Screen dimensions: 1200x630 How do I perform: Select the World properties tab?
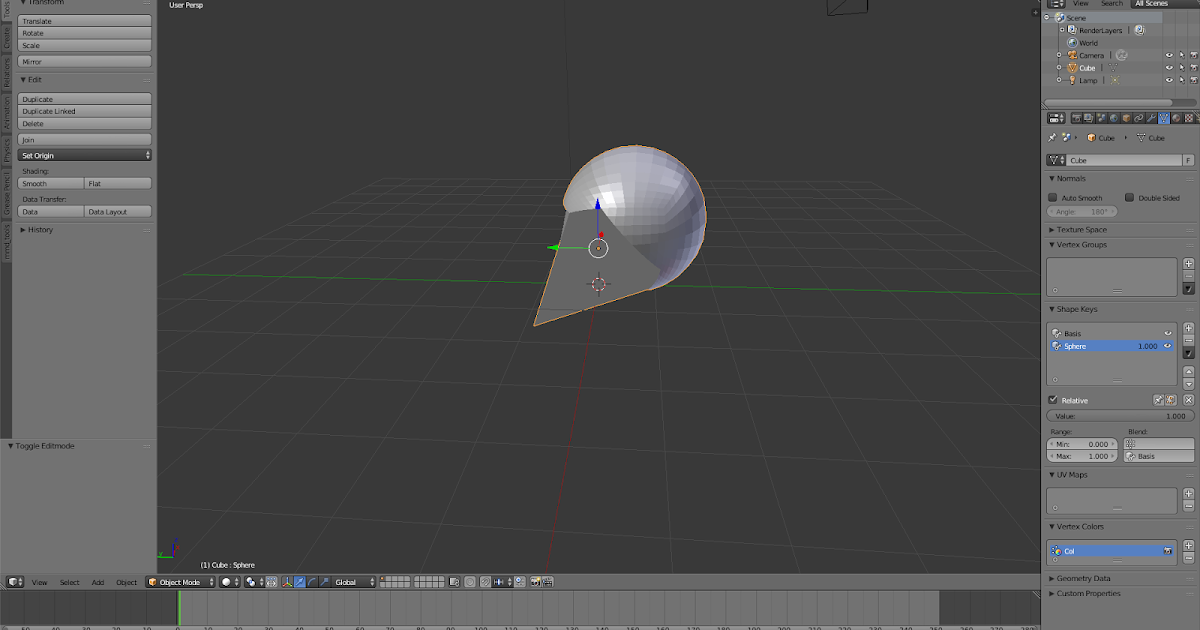[1113, 118]
